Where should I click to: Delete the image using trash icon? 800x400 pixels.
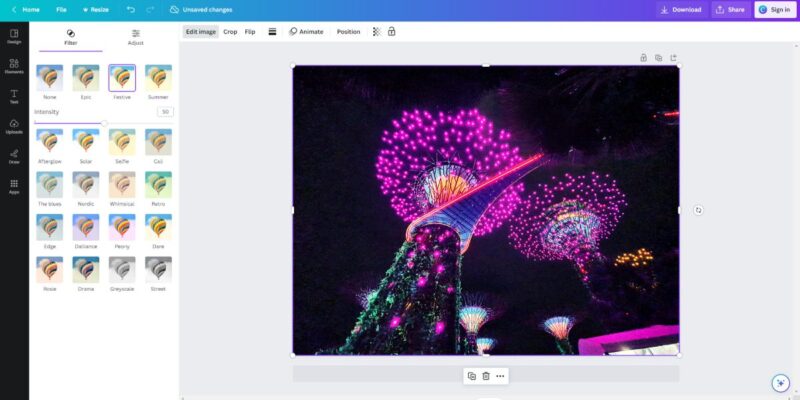click(x=486, y=376)
